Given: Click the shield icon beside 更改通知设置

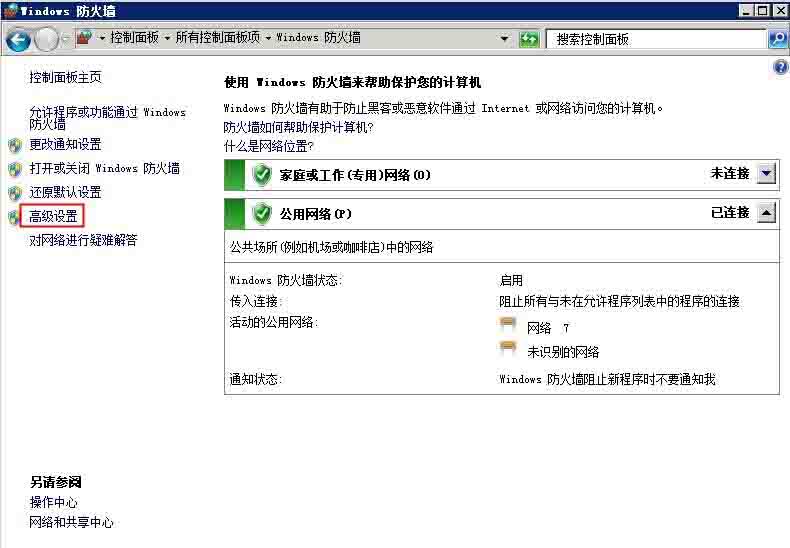Looking at the screenshot, I should 15,145.
